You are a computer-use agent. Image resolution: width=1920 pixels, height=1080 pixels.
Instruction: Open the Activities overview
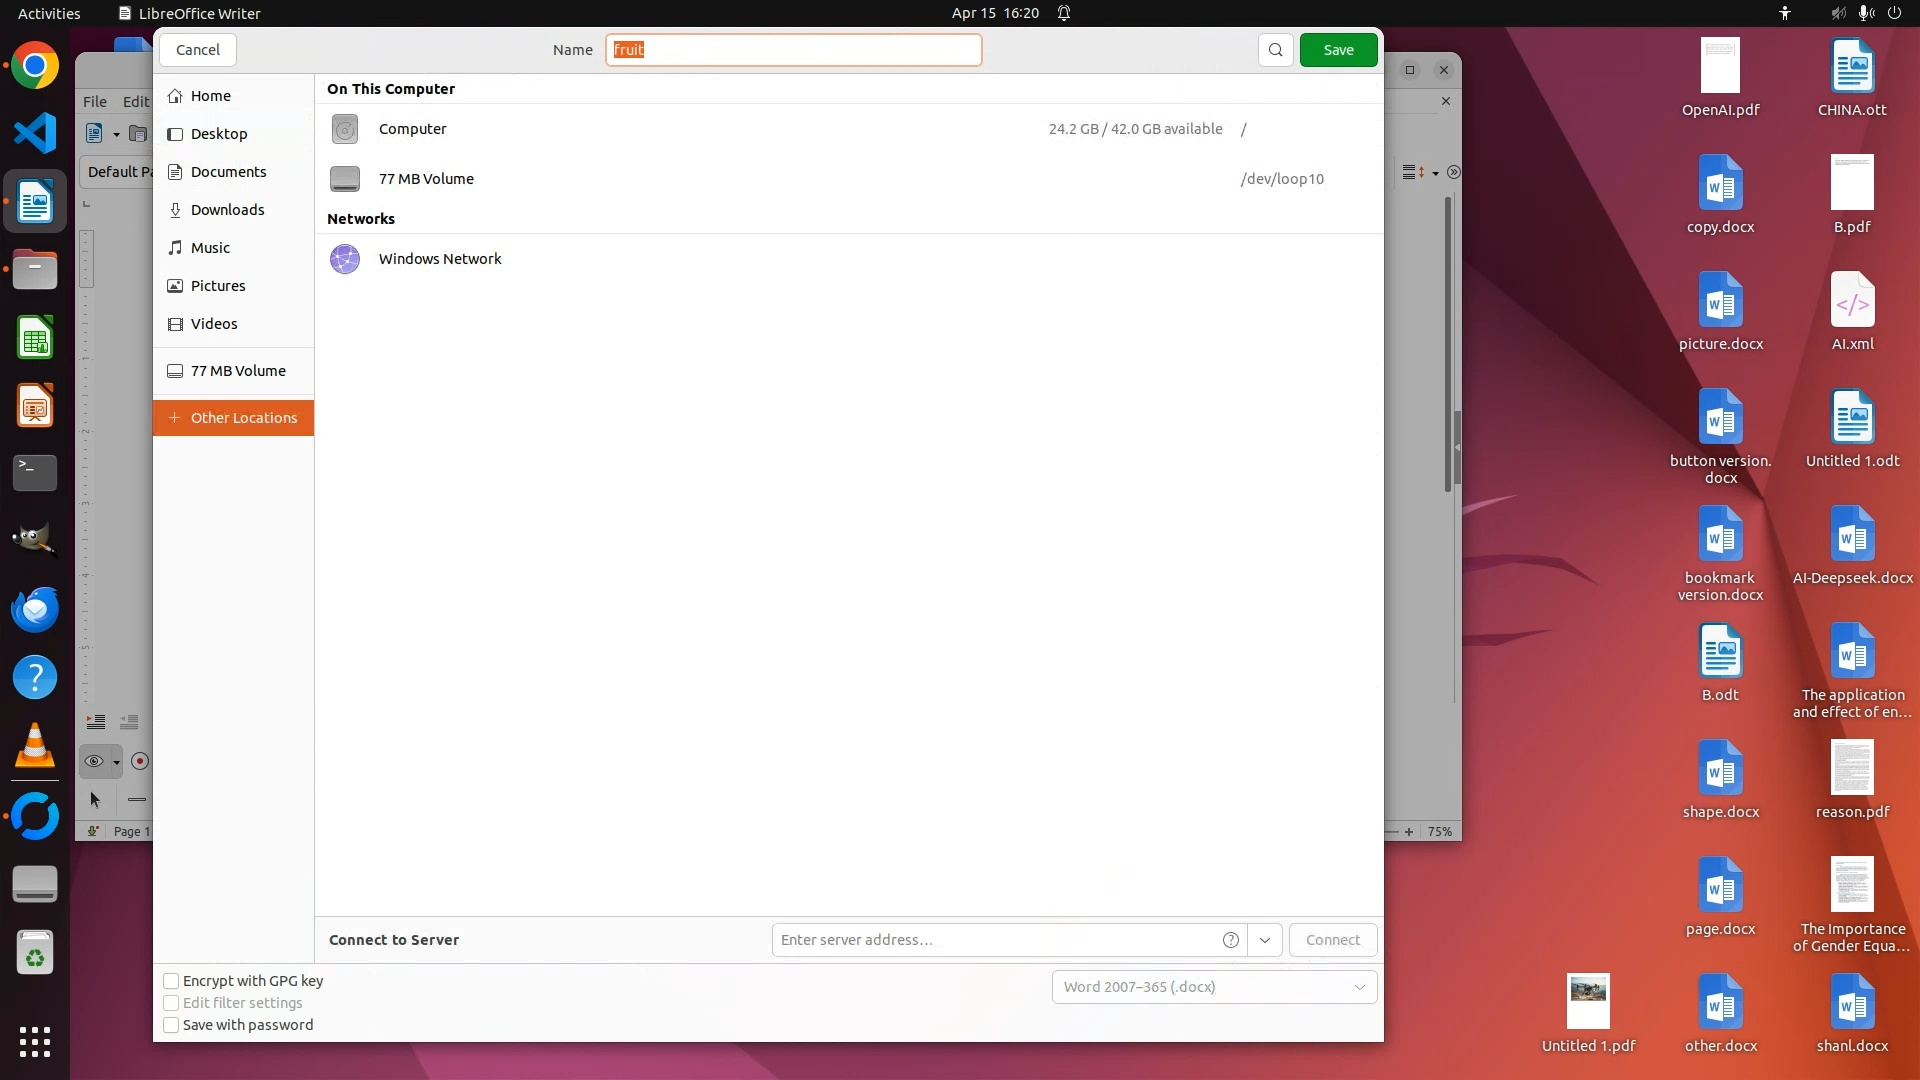pyautogui.click(x=49, y=13)
